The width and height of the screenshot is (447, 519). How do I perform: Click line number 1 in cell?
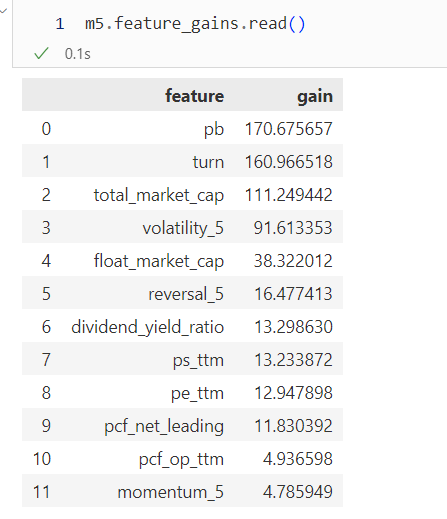pyautogui.click(x=60, y=24)
